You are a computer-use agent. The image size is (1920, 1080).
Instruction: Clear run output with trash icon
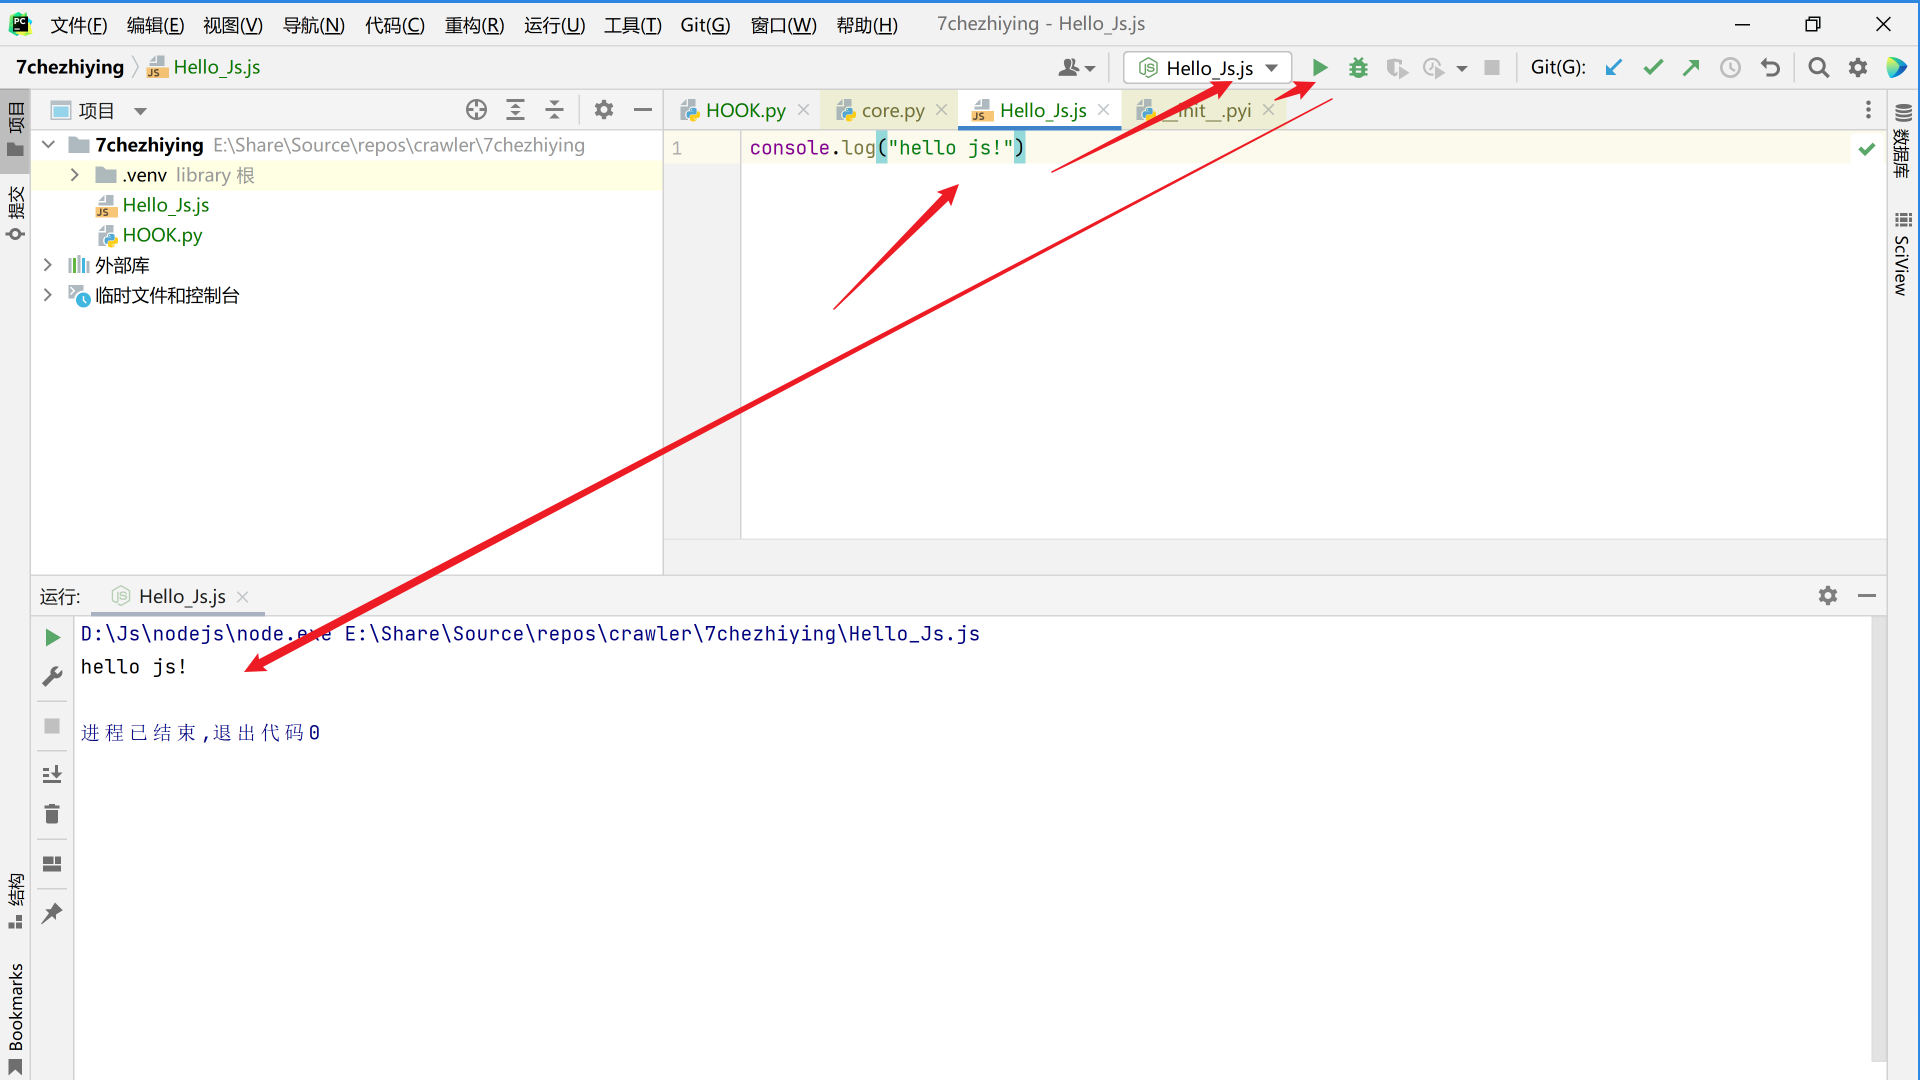[52, 814]
